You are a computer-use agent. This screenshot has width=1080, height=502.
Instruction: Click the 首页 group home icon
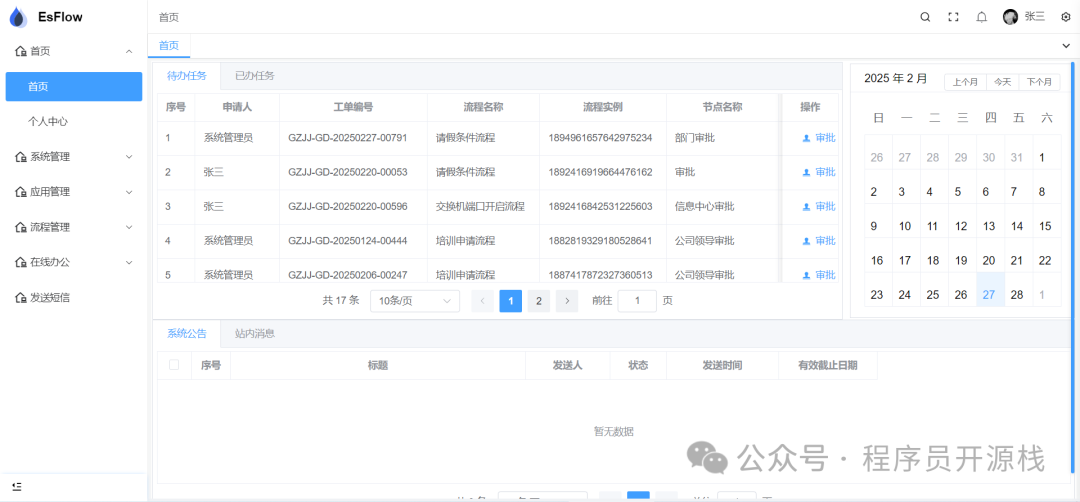[x=21, y=51]
